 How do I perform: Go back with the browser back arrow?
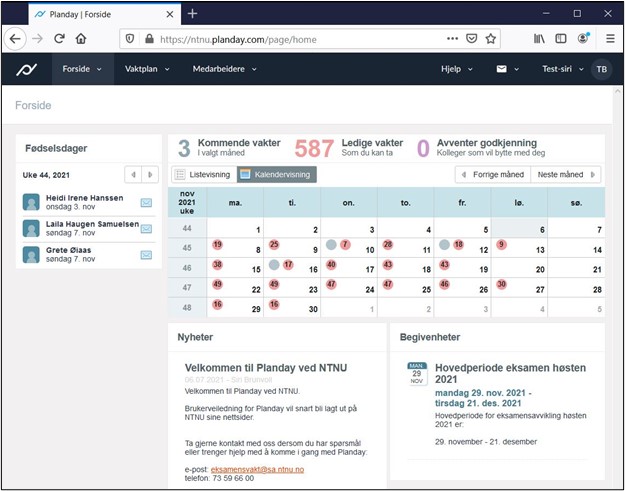[15, 39]
